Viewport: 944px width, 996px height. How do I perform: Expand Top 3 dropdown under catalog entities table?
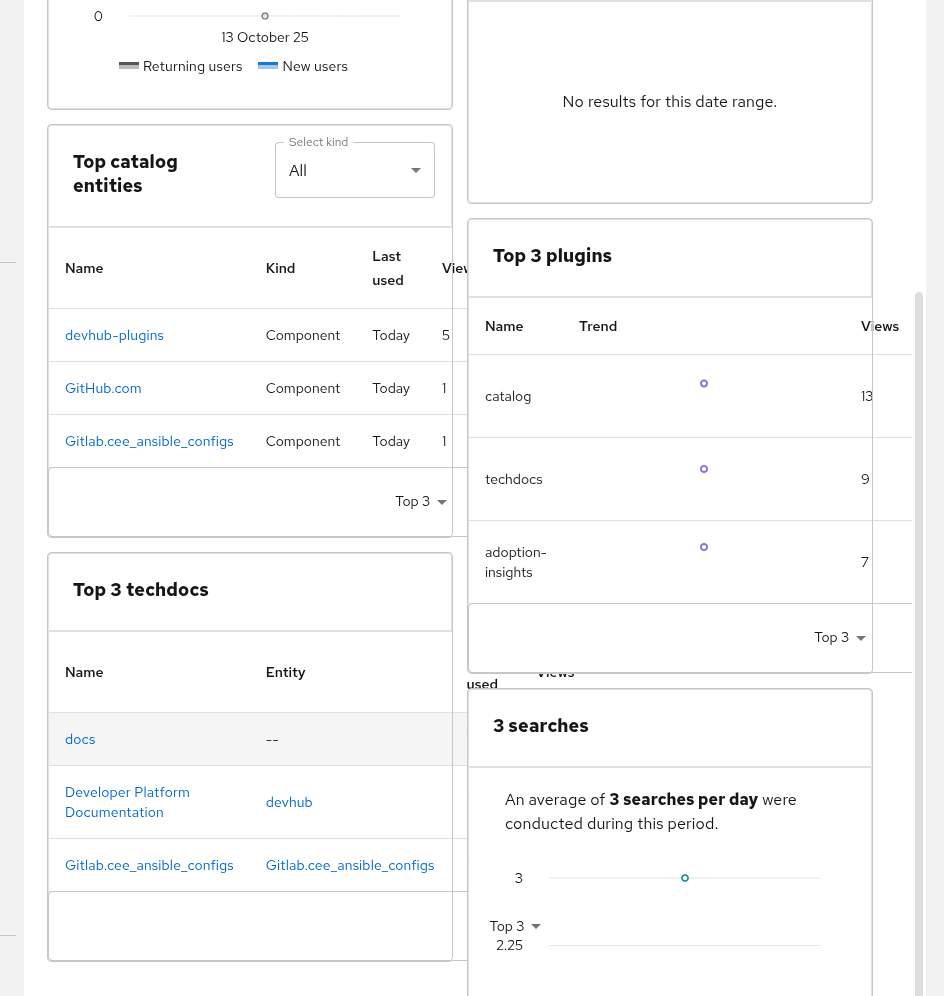pyautogui.click(x=420, y=502)
